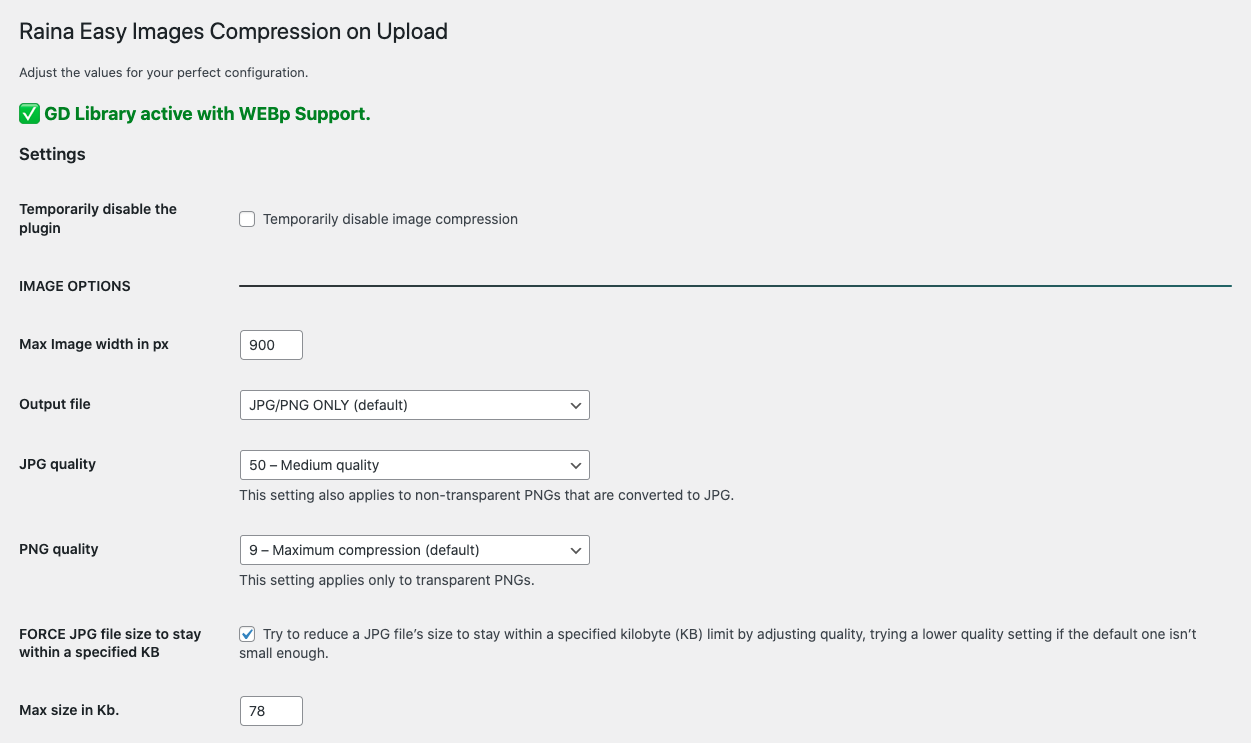Click the "Adjust the values" description text

pyautogui.click(x=163, y=73)
